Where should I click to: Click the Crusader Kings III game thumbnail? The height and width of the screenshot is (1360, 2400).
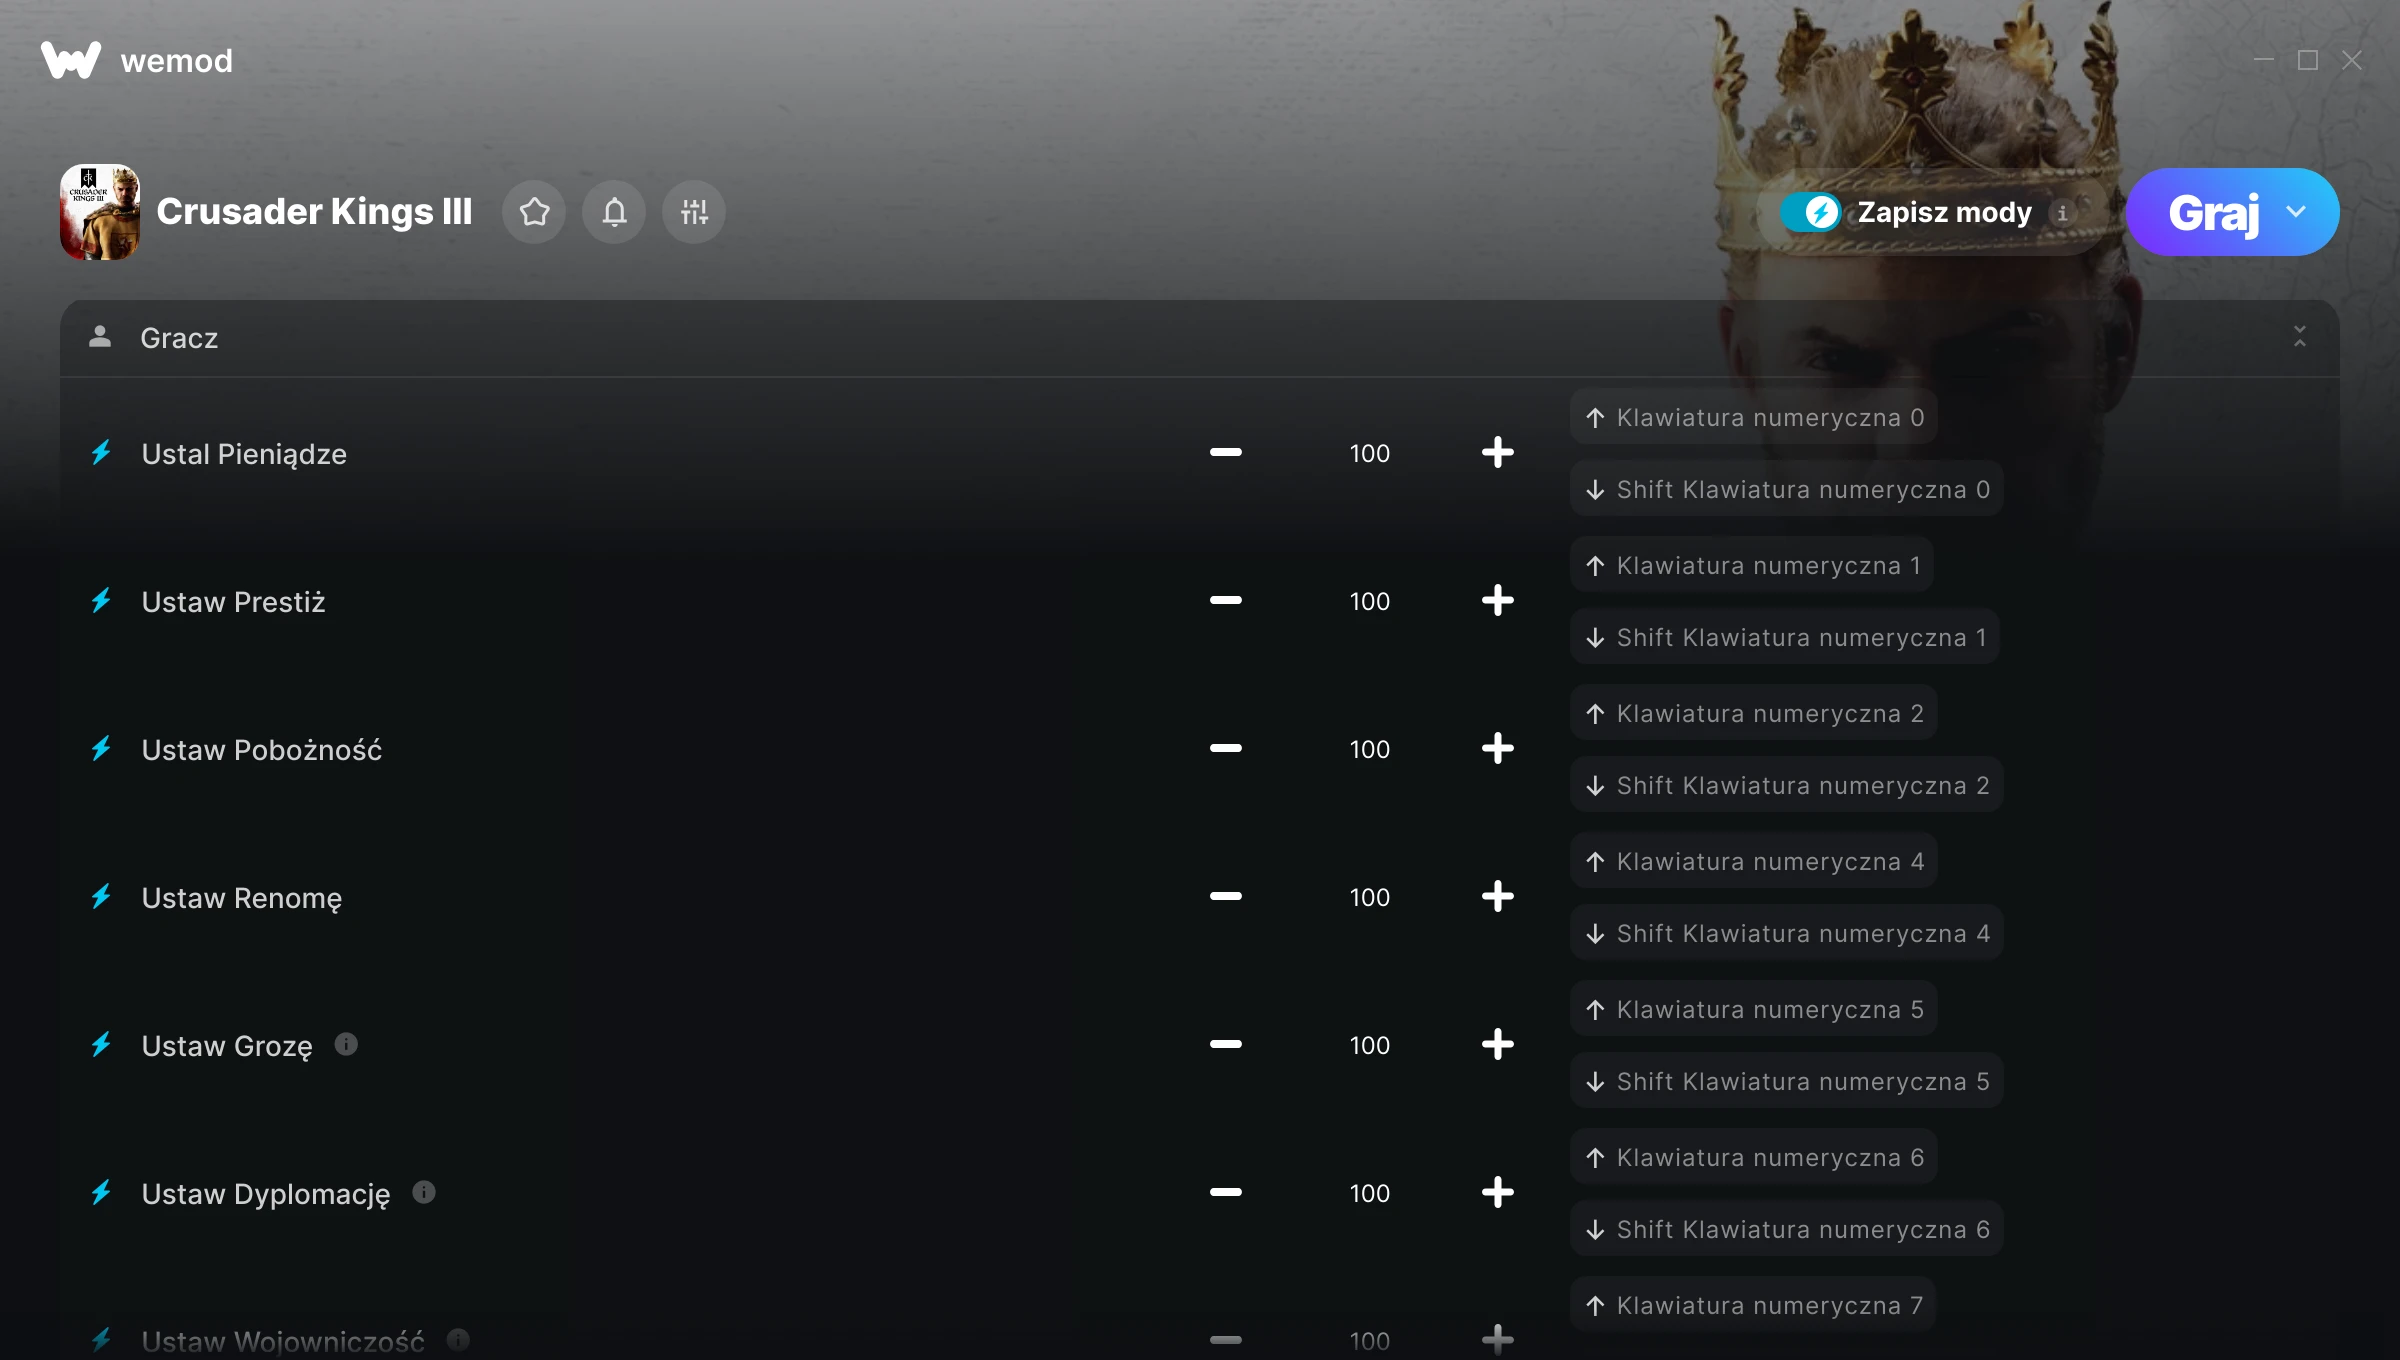(100, 212)
